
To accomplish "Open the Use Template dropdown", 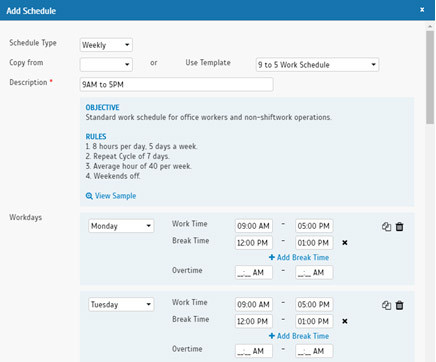I will (317, 65).
